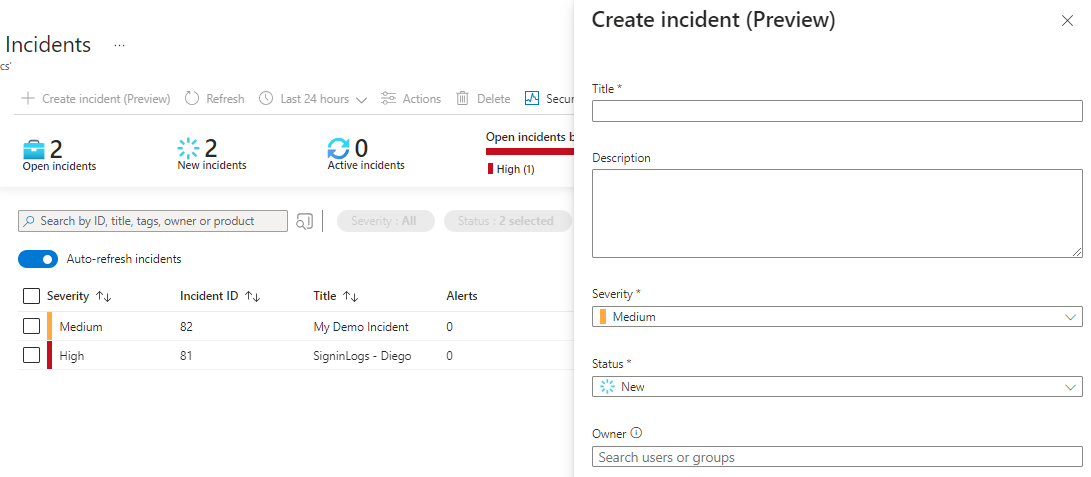The width and height of the screenshot is (1091, 477).
Task: Tick the High incident 81 checkbox
Action: [31, 355]
